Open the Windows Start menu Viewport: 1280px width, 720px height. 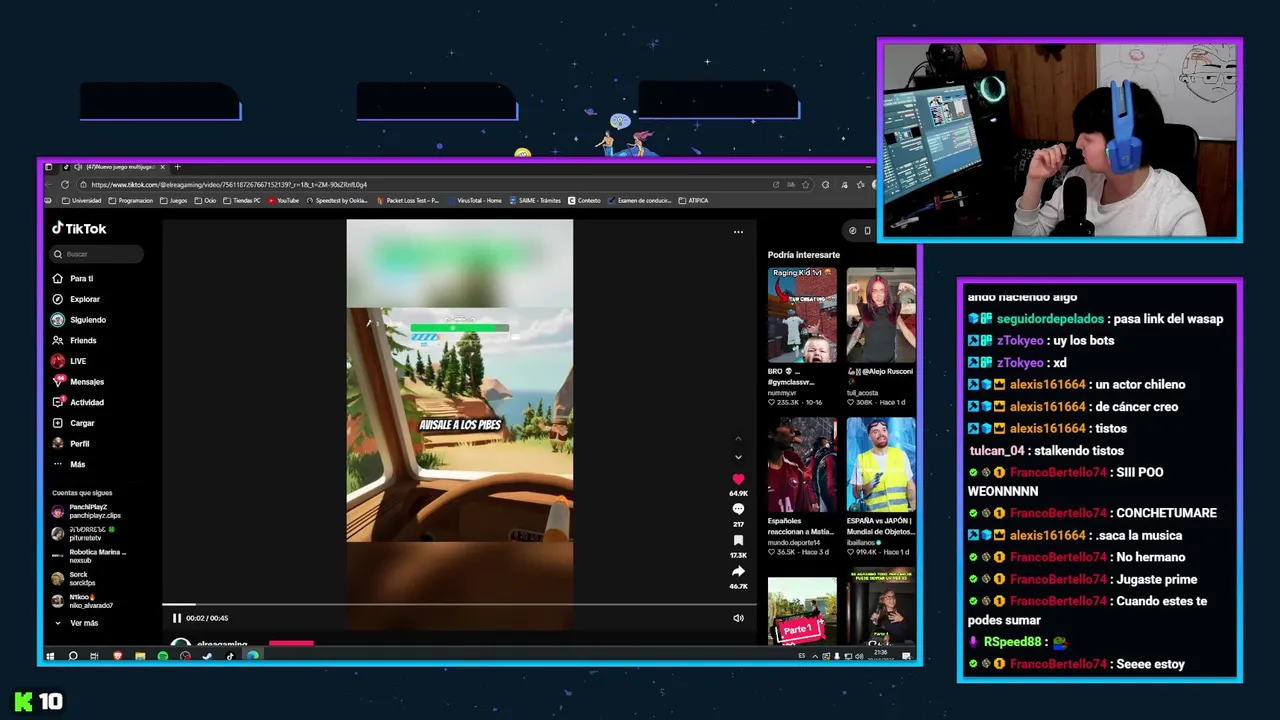pyautogui.click(x=51, y=656)
